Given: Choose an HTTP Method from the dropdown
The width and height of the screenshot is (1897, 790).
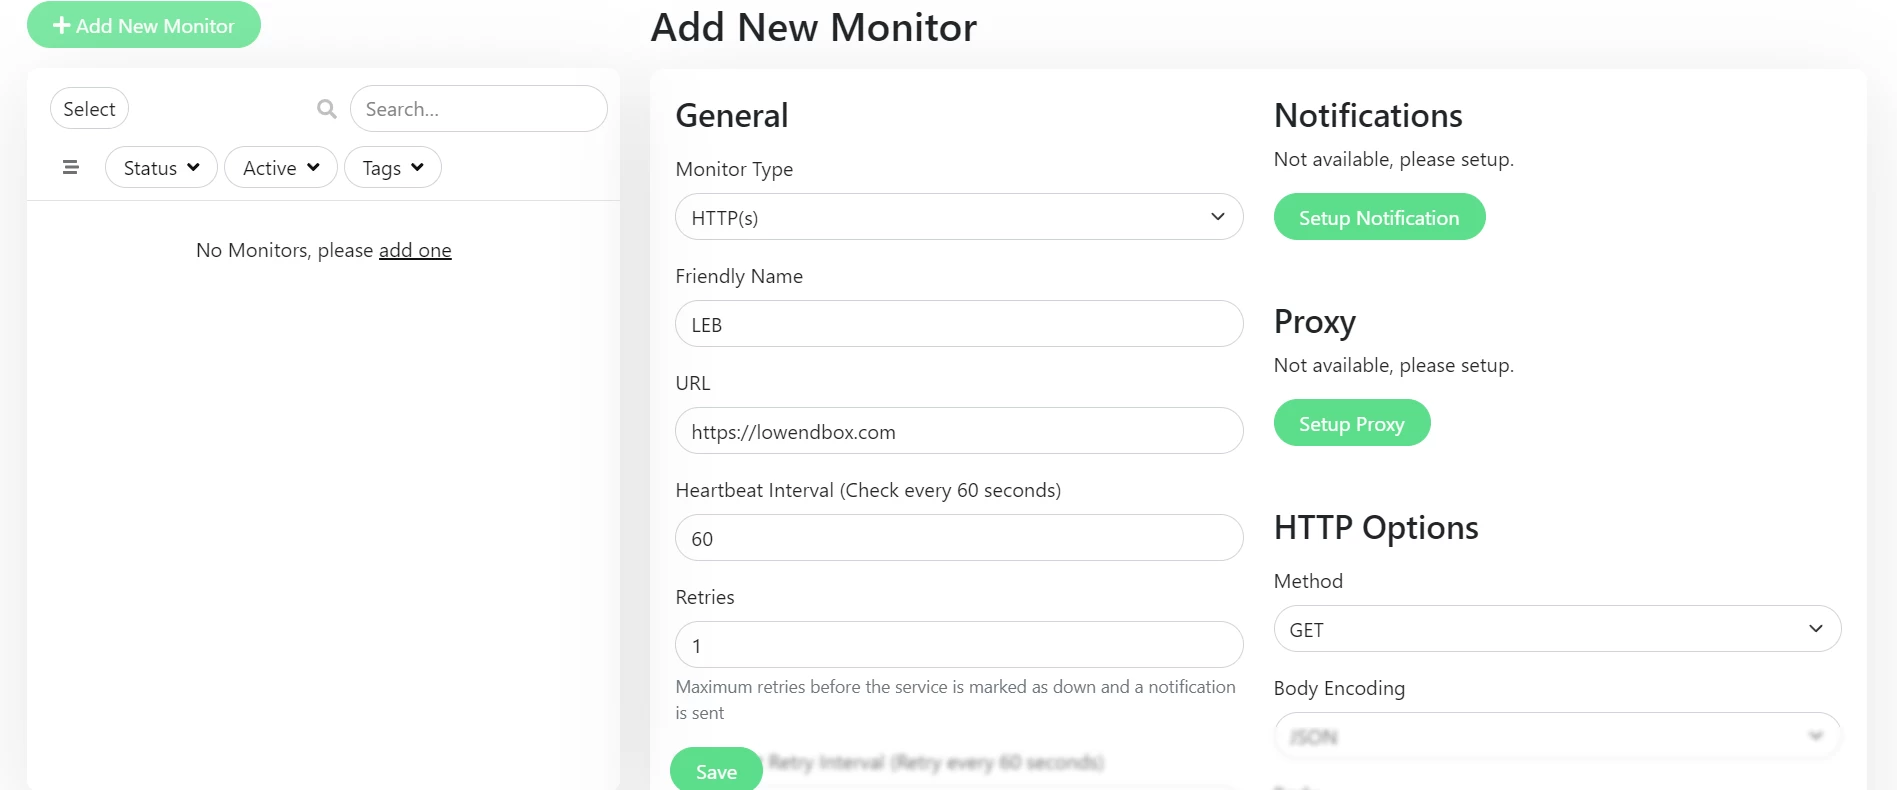Looking at the screenshot, I should click(x=1556, y=629).
